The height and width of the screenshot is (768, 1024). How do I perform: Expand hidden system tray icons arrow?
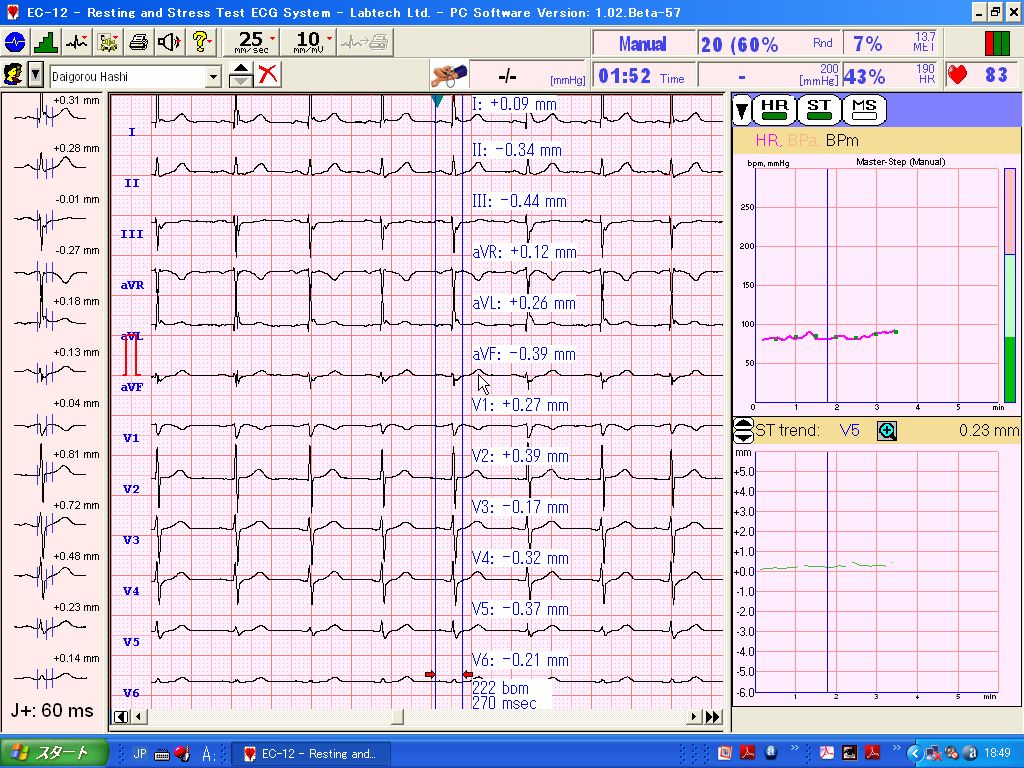pyautogui.click(x=914, y=754)
